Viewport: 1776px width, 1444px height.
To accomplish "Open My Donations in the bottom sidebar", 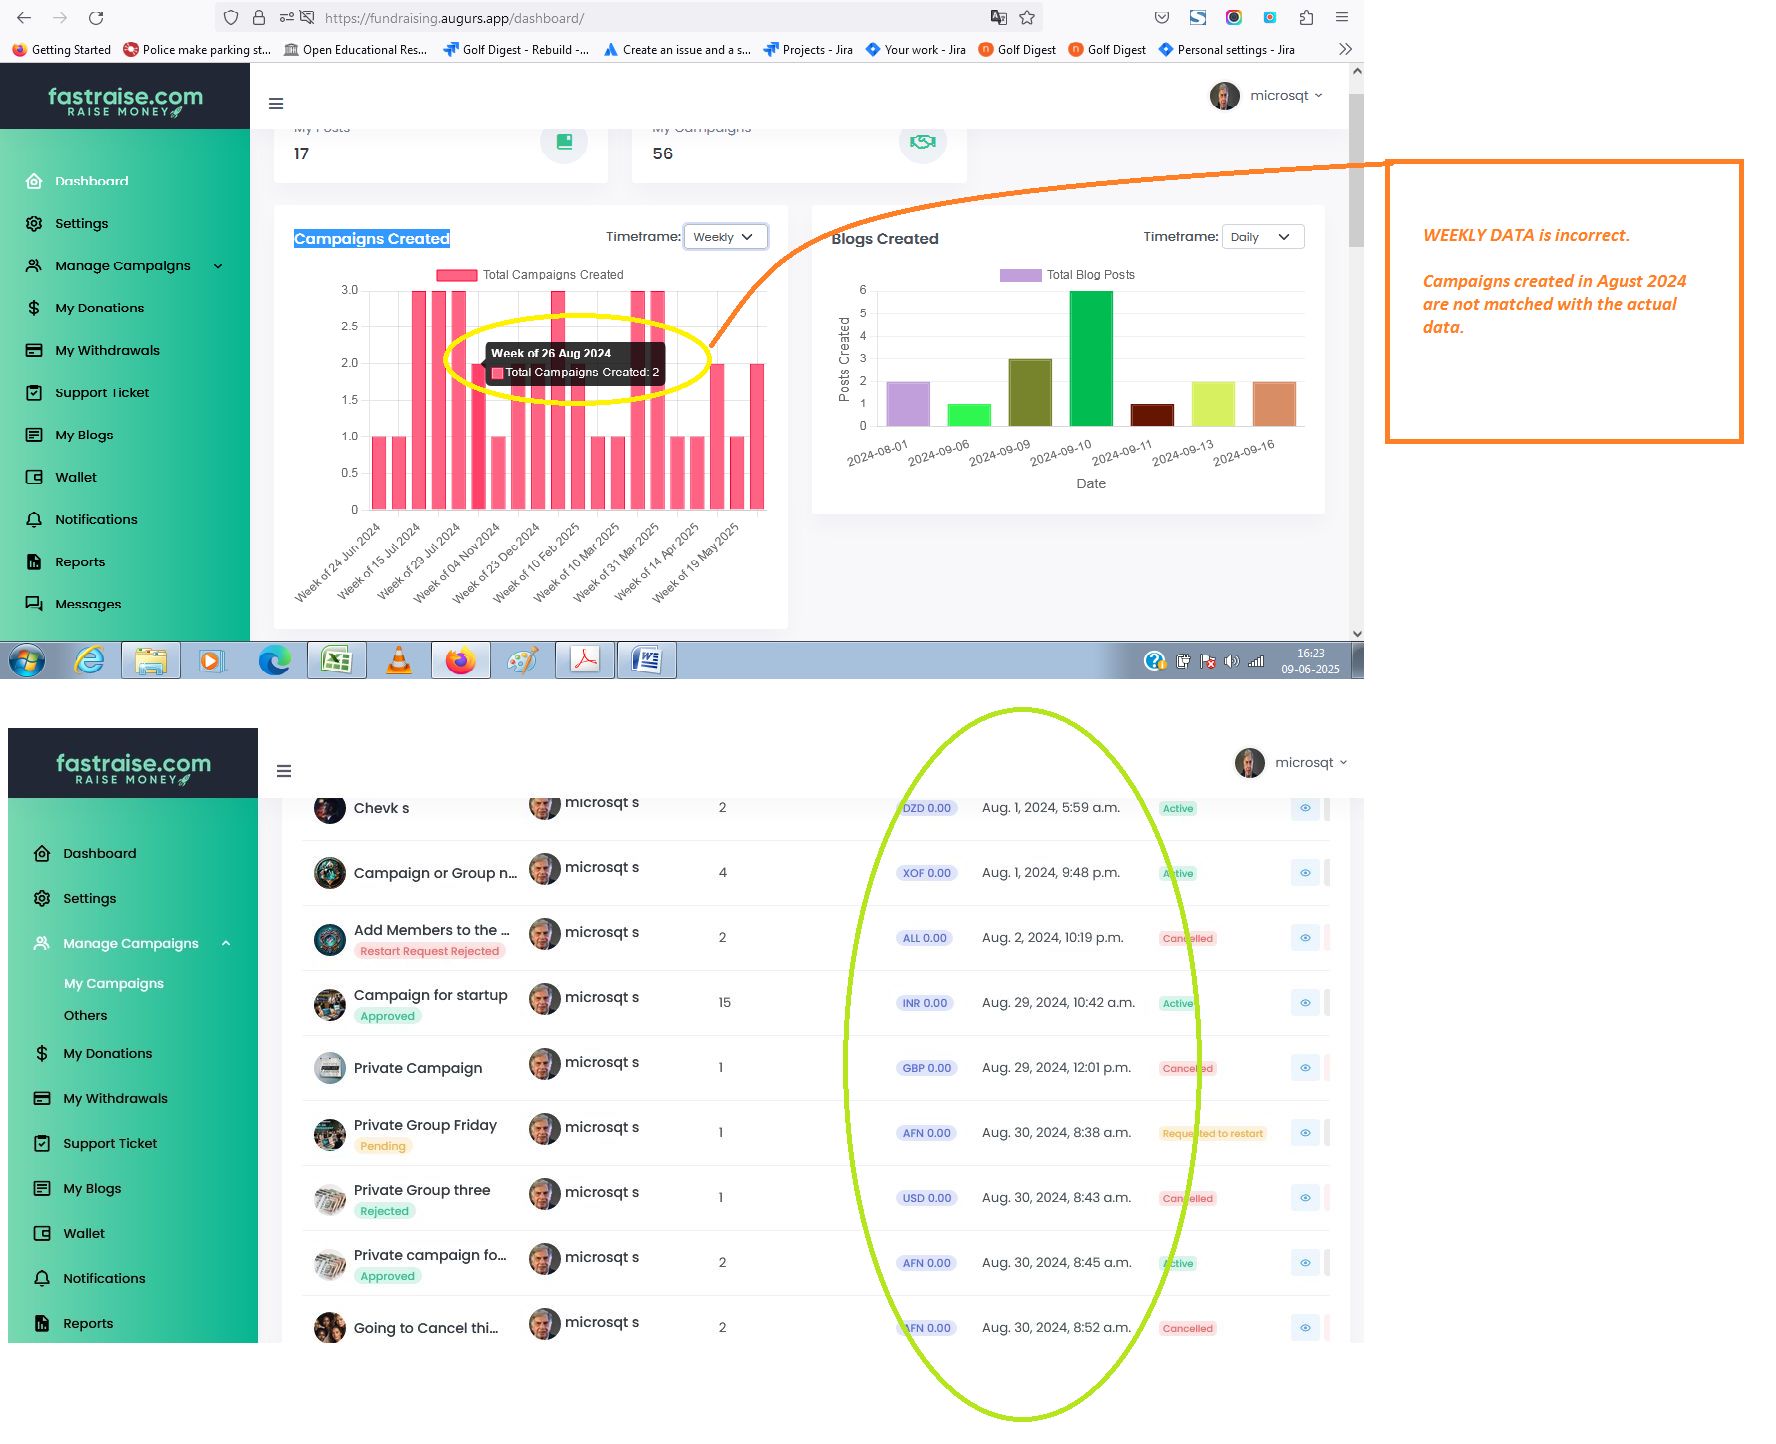I will [108, 1054].
